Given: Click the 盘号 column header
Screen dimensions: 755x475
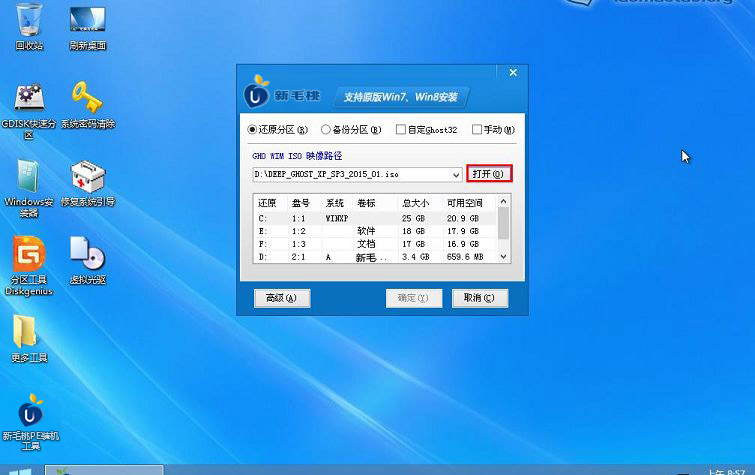Looking at the screenshot, I should 304,203.
